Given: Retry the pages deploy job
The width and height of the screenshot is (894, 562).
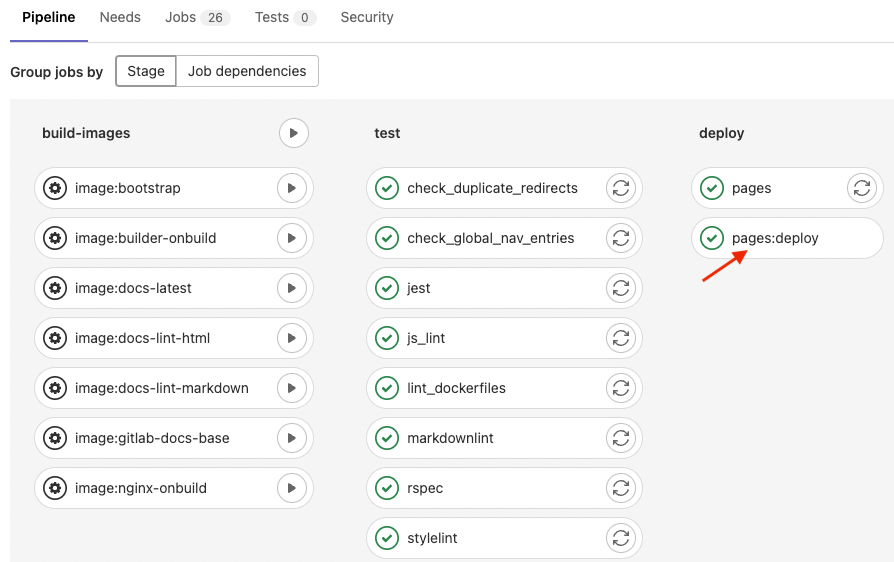Looking at the screenshot, I should [861, 188].
